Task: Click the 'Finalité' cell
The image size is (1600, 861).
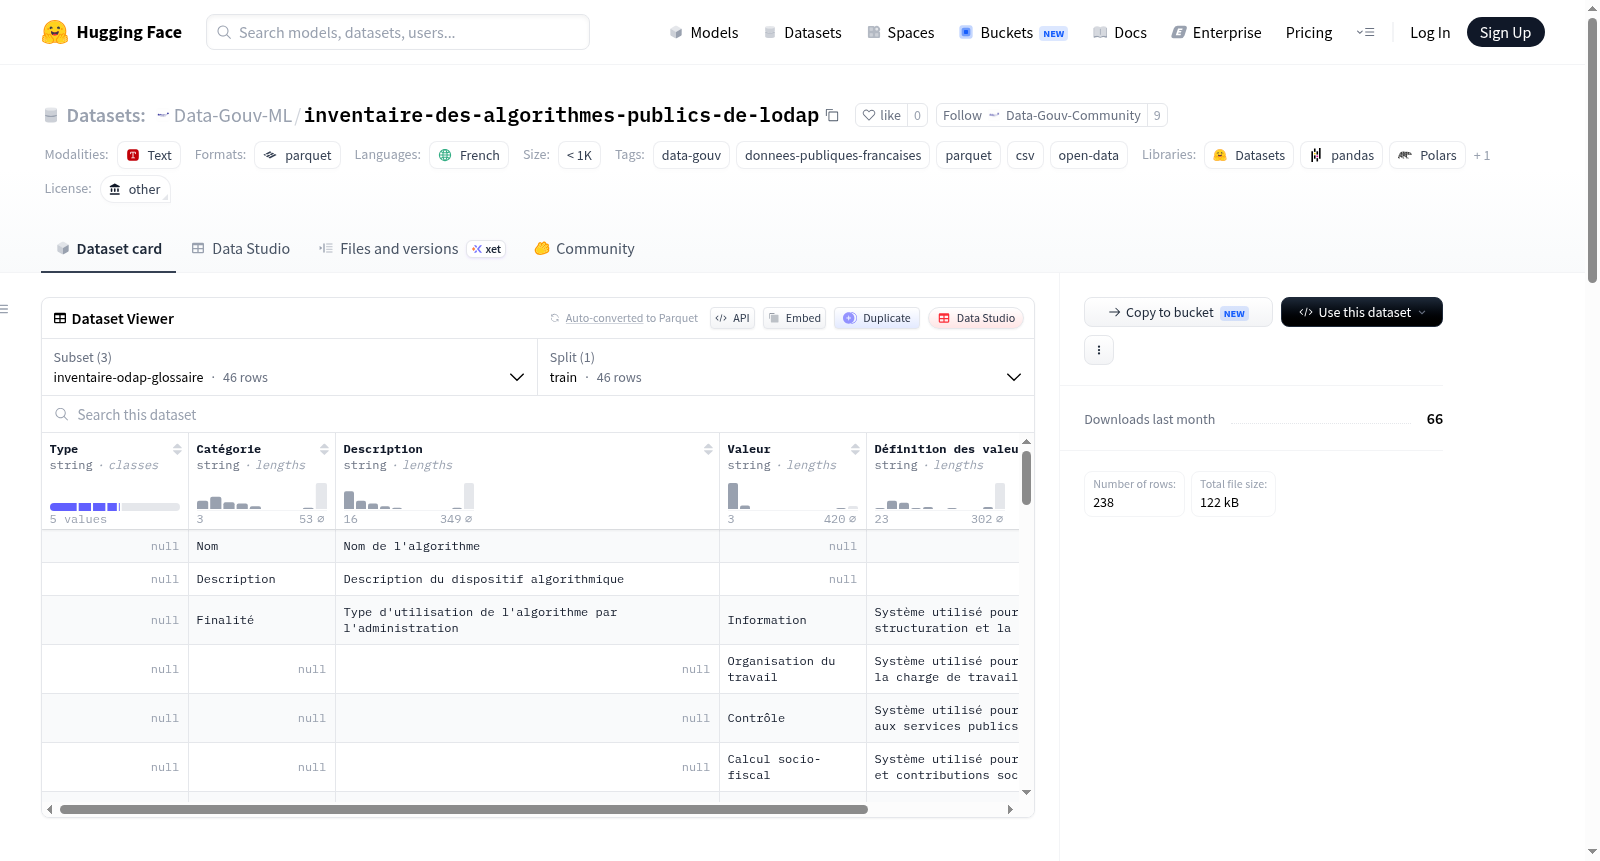Action: pos(262,620)
